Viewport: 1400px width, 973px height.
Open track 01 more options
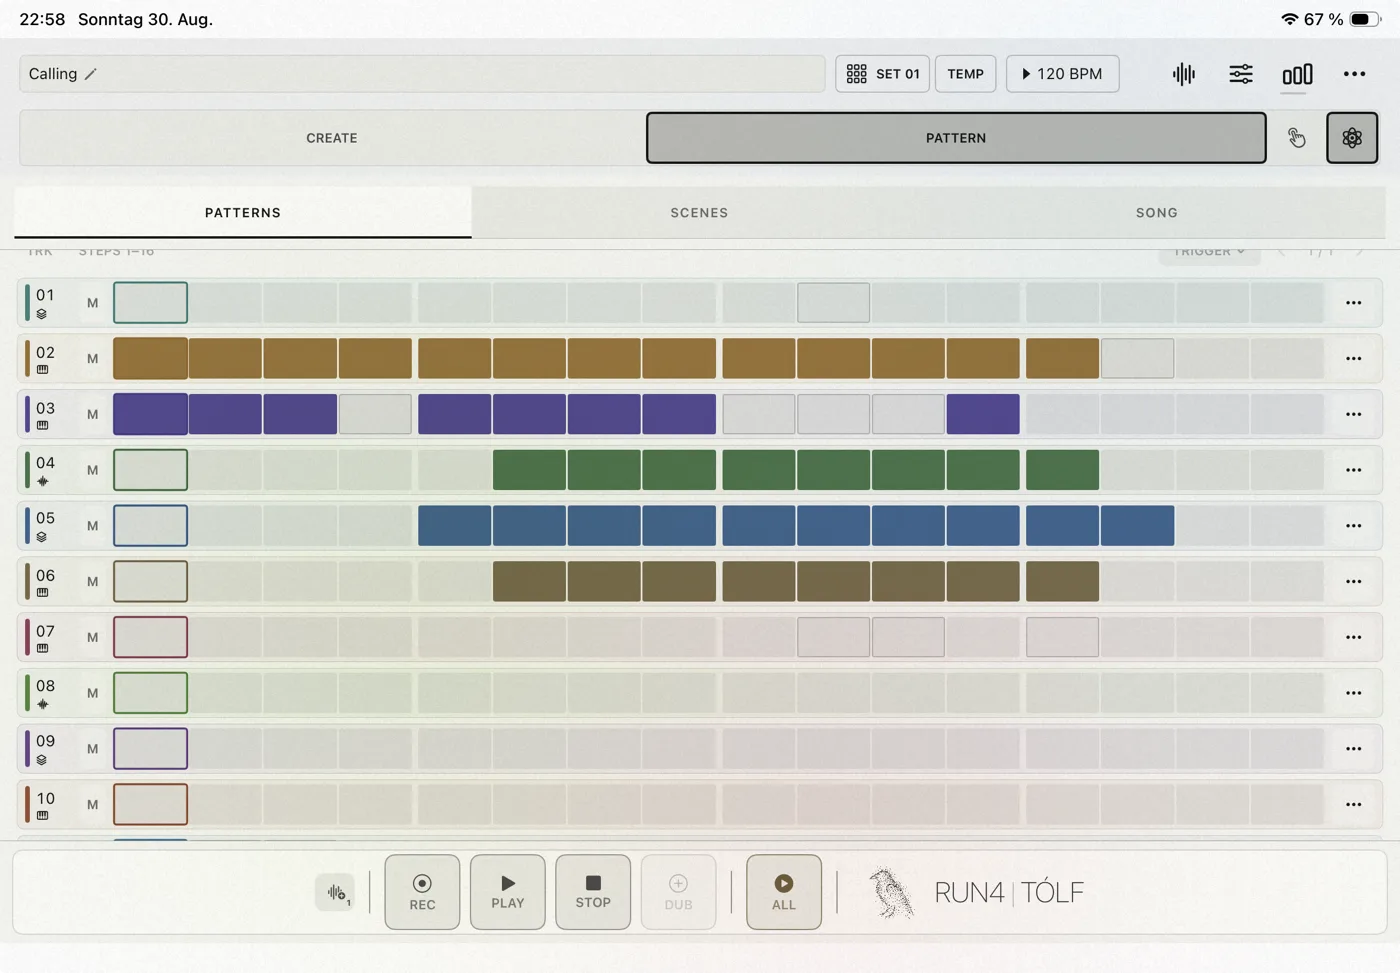click(x=1353, y=303)
